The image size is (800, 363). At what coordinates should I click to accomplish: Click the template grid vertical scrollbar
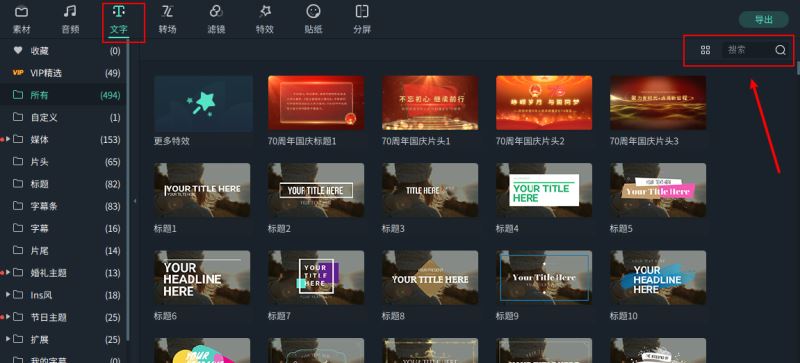click(x=798, y=67)
